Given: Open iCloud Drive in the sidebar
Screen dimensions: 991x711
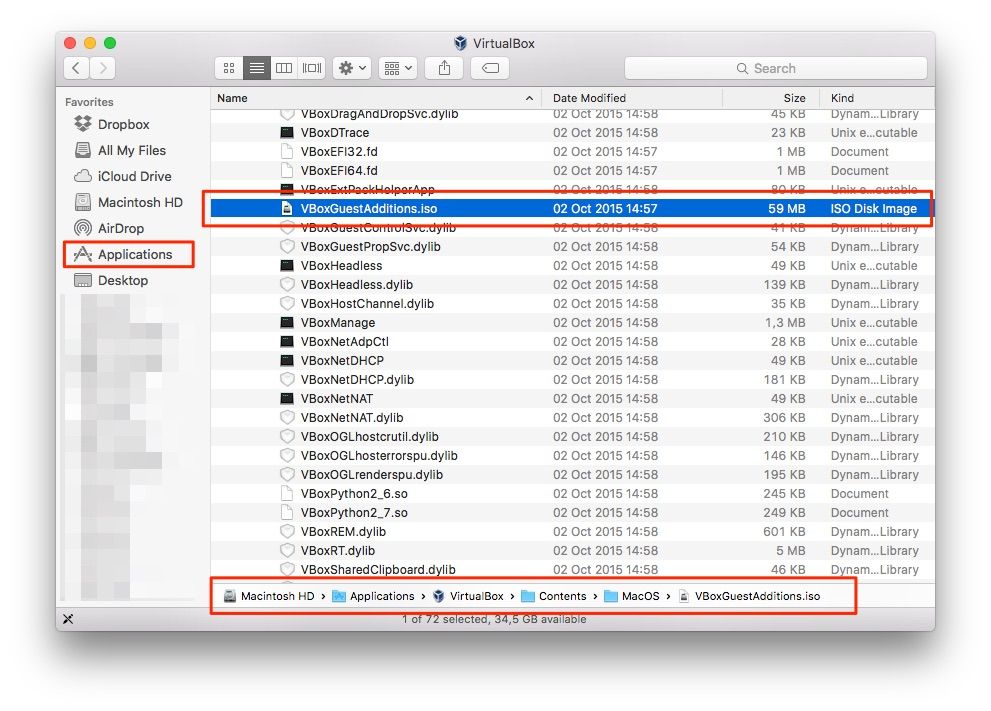Looking at the screenshot, I should [x=123, y=176].
